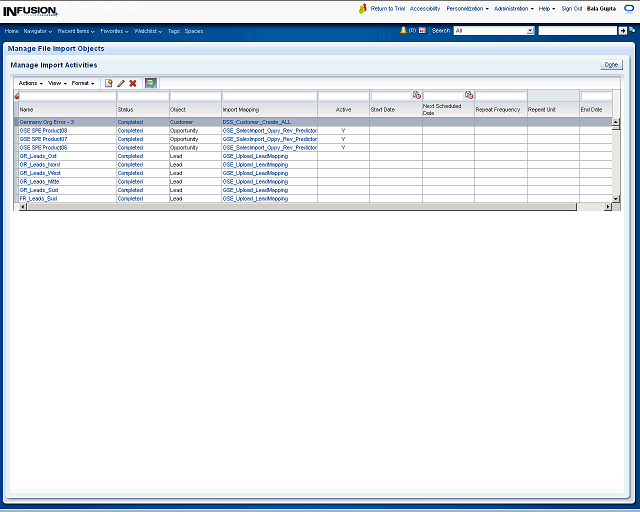Open Next Scheduled Date calendar picker
The height and width of the screenshot is (512, 640).
(x=468, y=96)
